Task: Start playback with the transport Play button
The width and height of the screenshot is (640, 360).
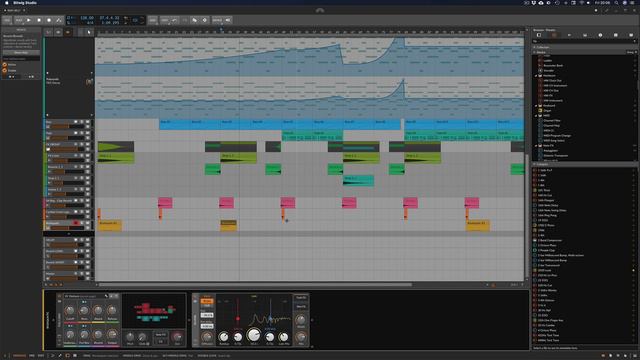Action: coord(29,20)
